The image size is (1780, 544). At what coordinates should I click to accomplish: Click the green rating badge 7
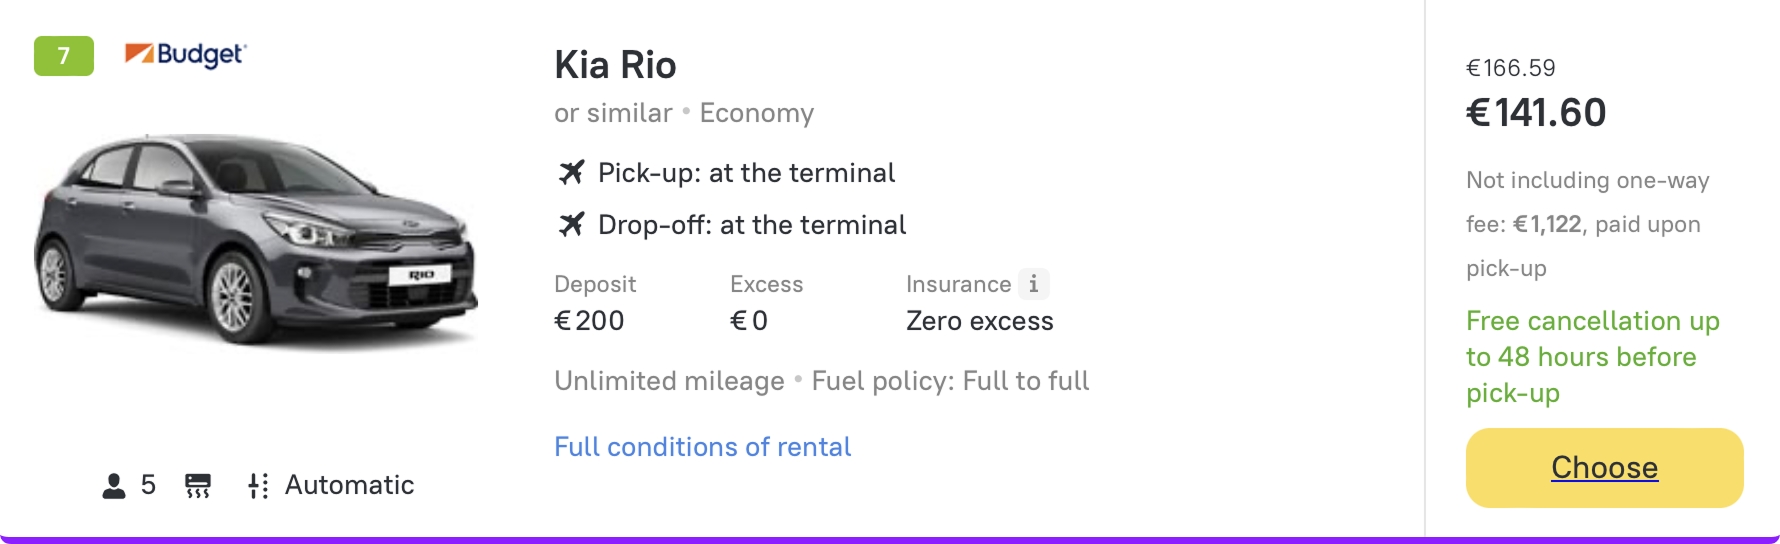64,56
